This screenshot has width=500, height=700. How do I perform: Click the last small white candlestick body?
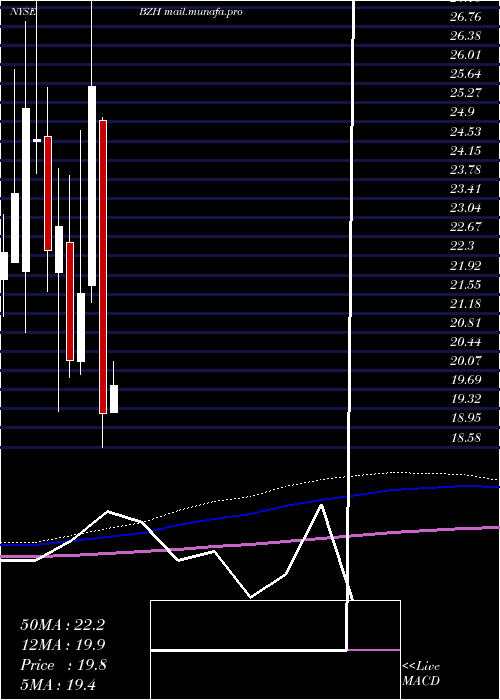(114, 399)
